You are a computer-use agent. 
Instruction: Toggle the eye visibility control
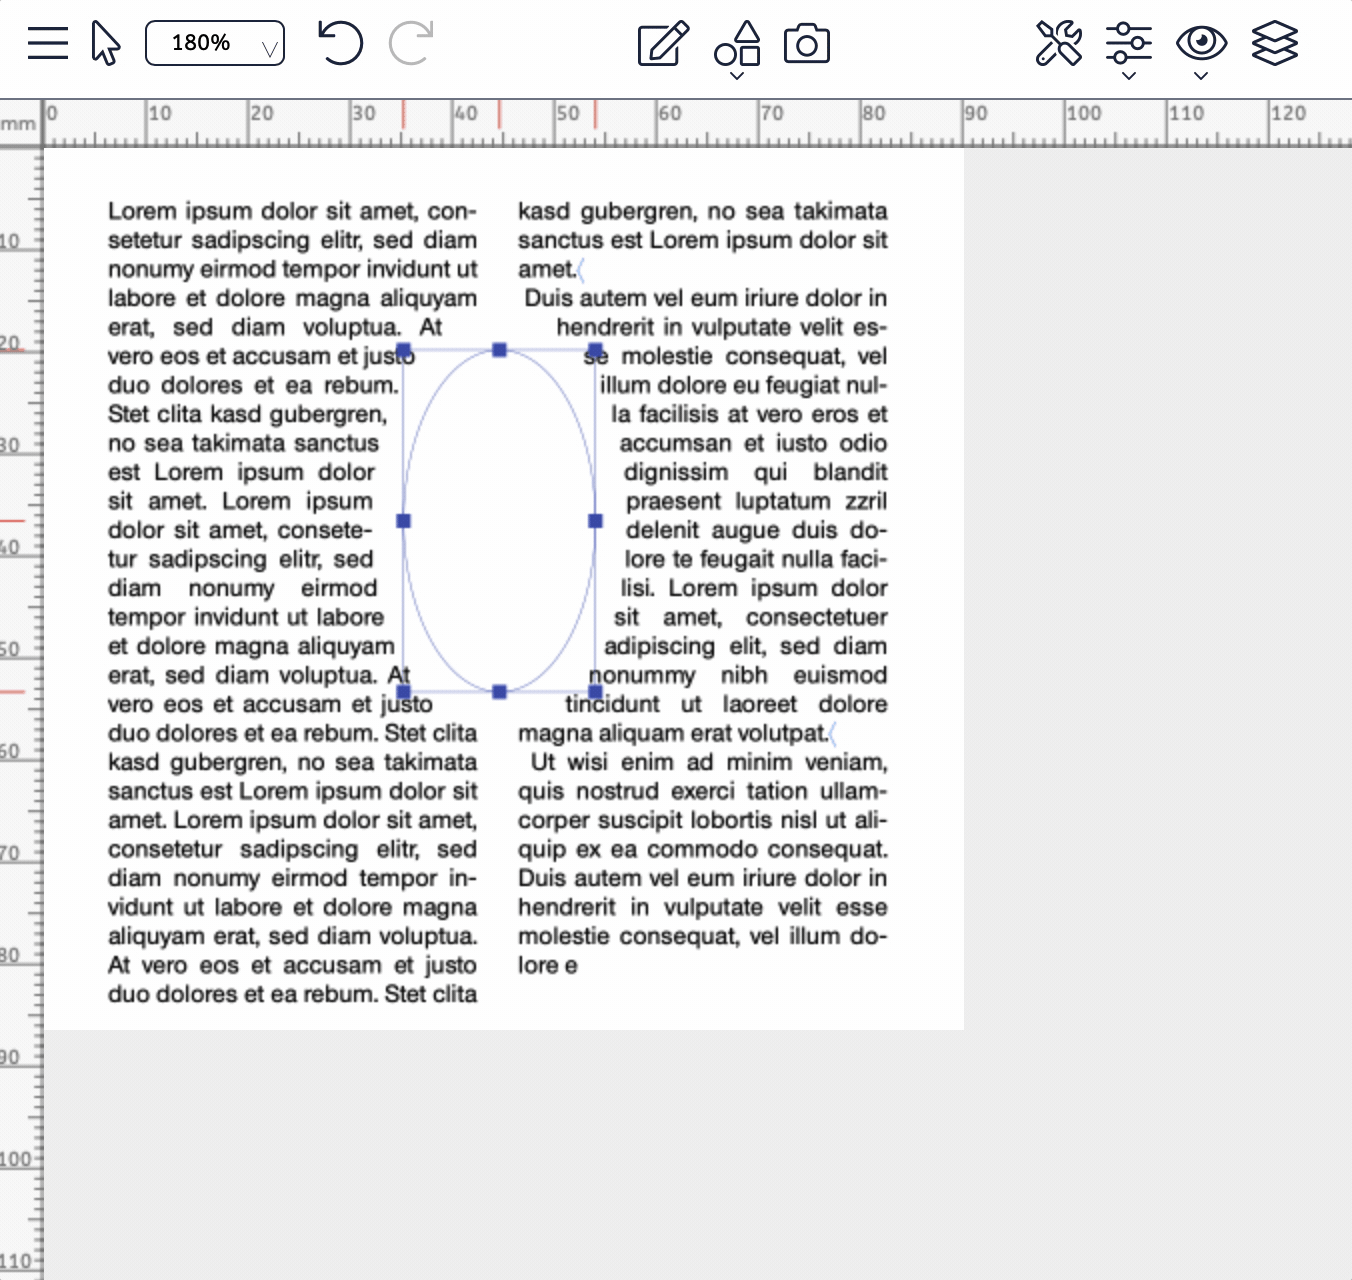click(1201, 42)
